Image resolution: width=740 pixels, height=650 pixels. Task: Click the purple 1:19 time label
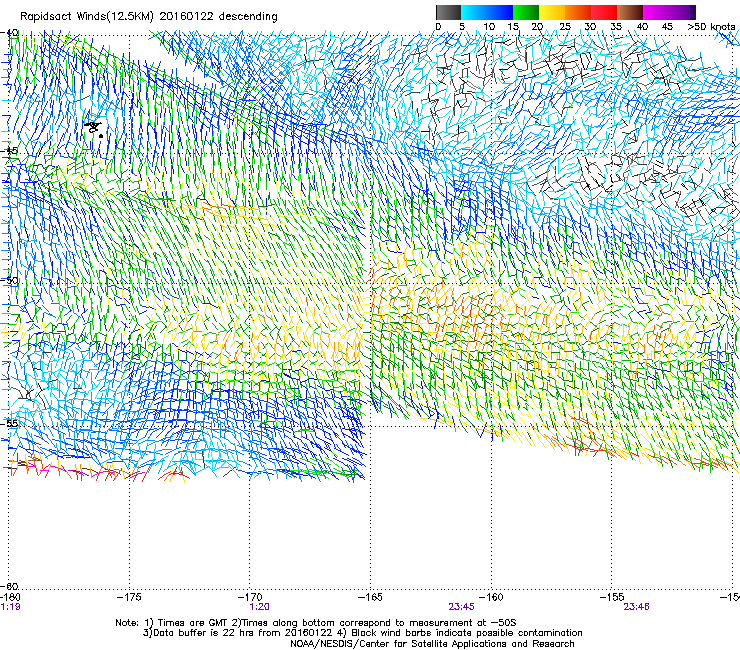tap(10, 607)
